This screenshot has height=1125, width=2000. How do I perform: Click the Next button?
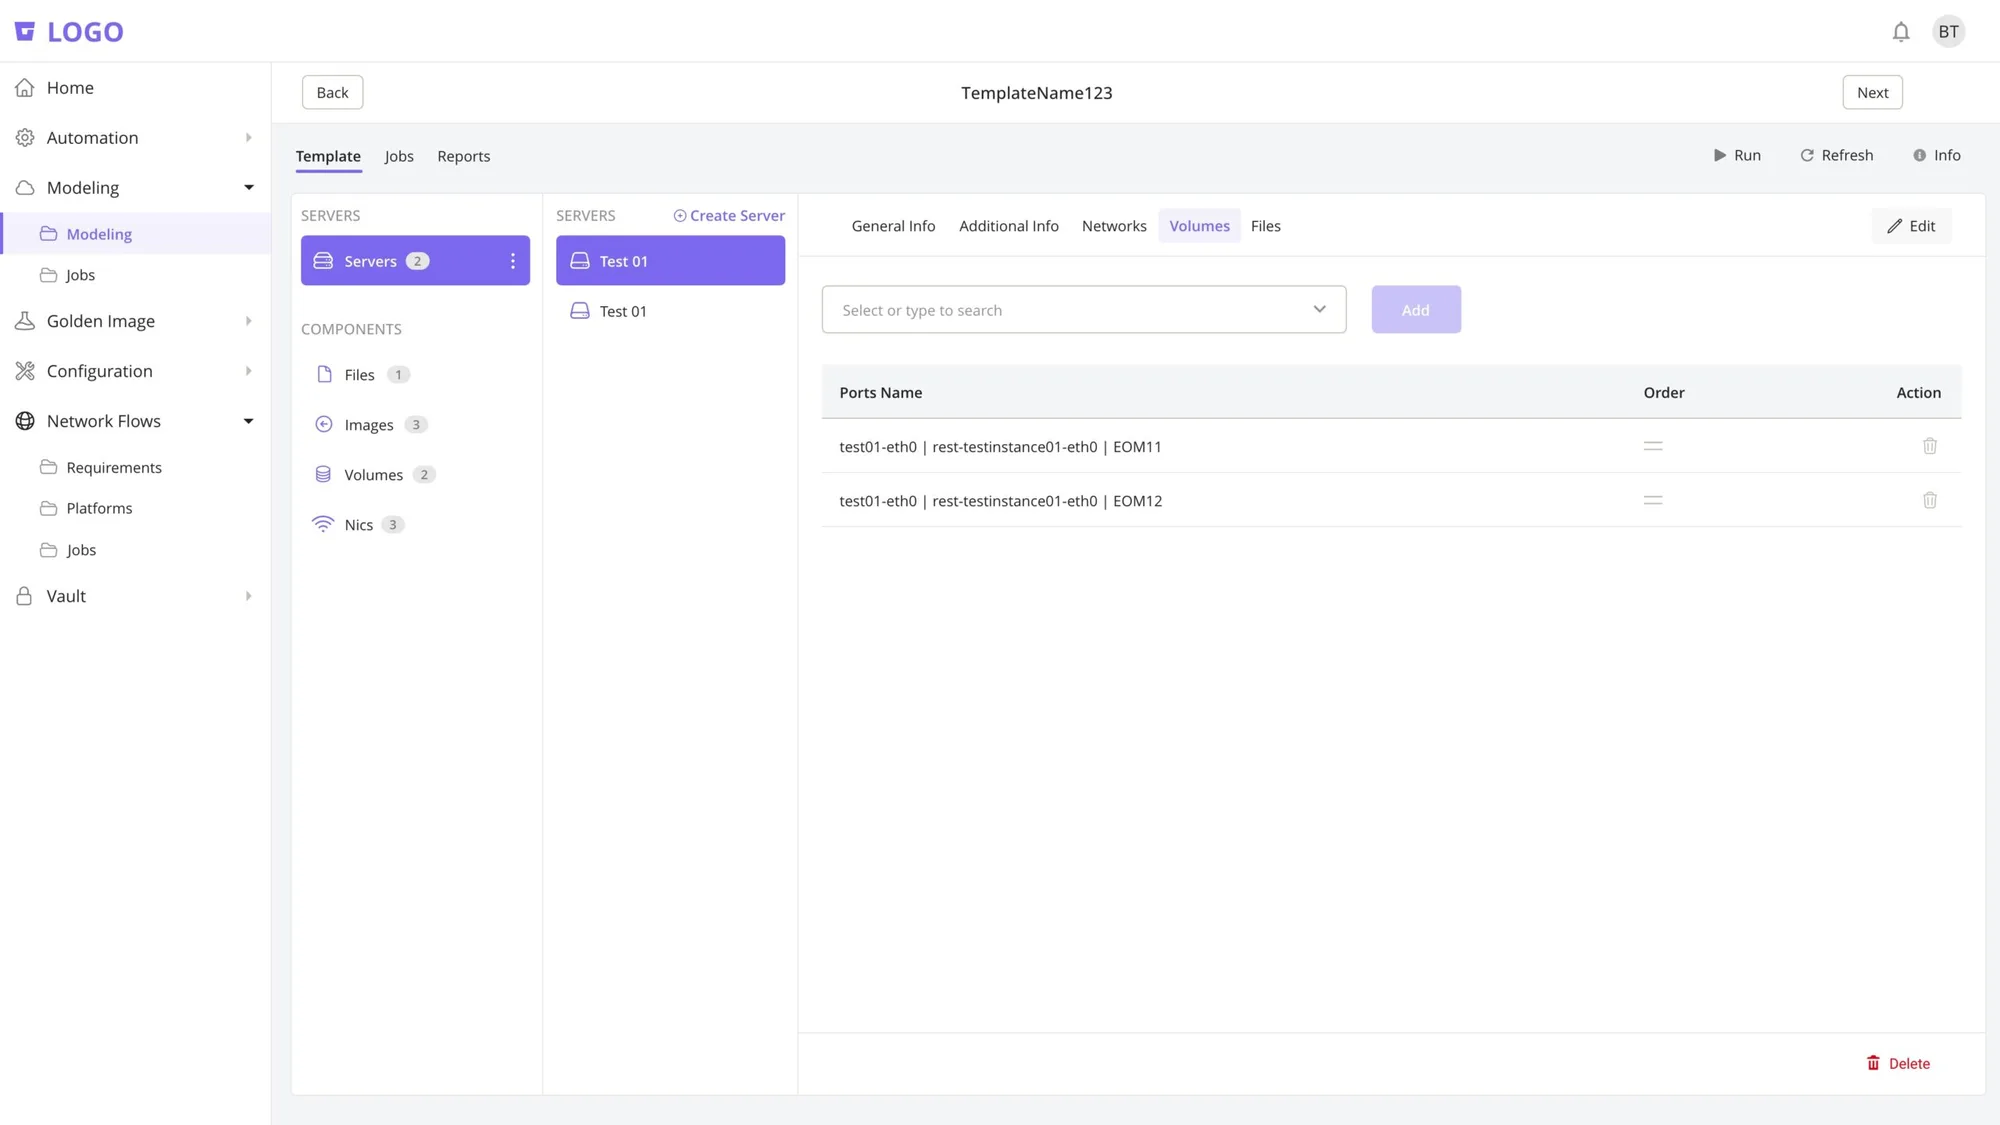[x=1872, y=93]
